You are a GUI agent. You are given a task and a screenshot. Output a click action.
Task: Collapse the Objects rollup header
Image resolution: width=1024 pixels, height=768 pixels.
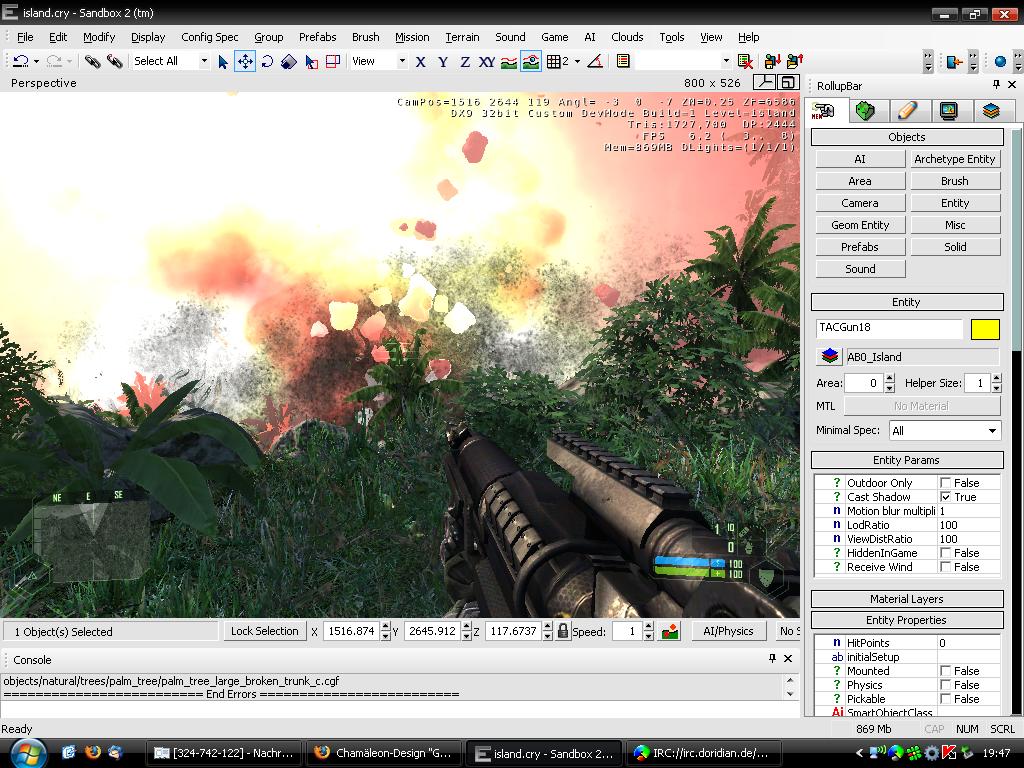[907, 137]
